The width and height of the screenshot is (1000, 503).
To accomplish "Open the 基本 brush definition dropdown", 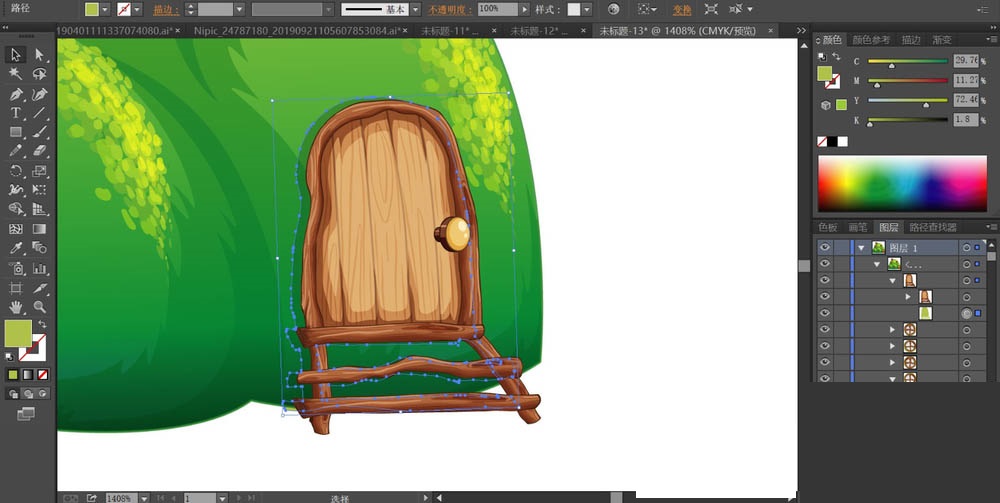I will click(415, 10).
